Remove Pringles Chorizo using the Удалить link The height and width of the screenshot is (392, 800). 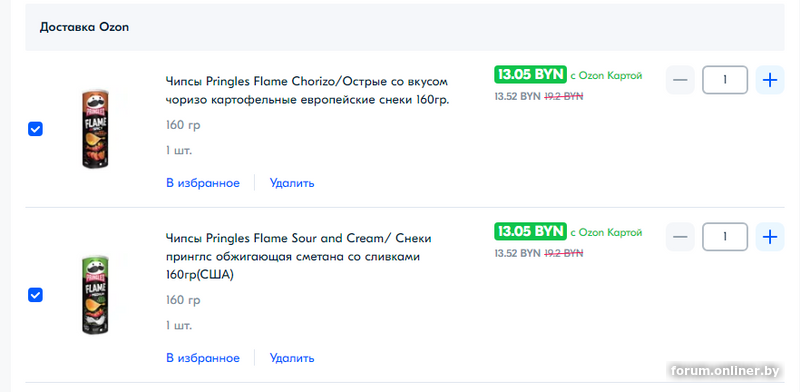click(292, 183)
